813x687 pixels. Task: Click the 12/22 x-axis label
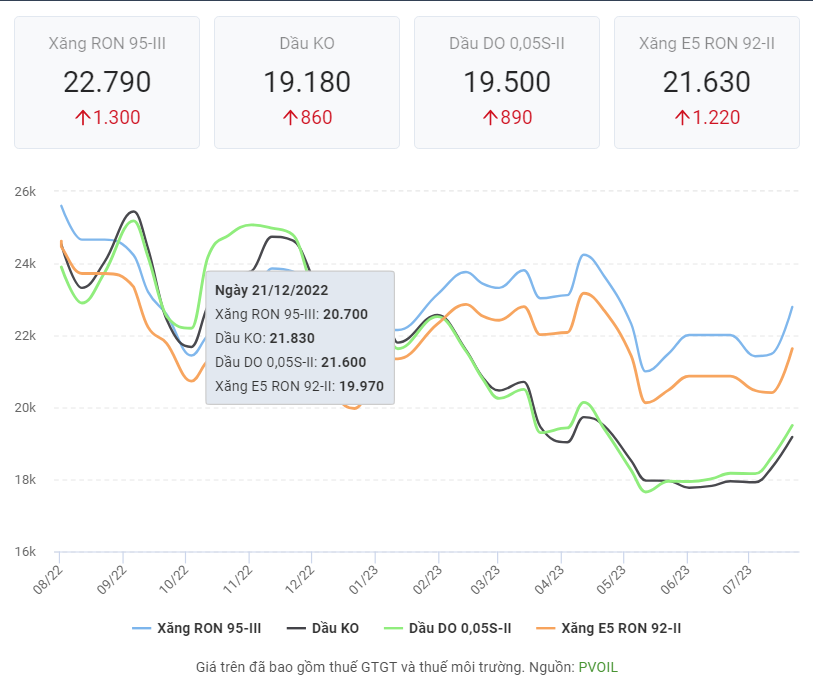point(302,576)
